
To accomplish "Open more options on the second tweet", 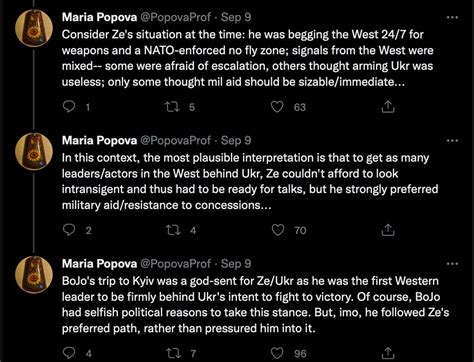I will pos(452,140).
